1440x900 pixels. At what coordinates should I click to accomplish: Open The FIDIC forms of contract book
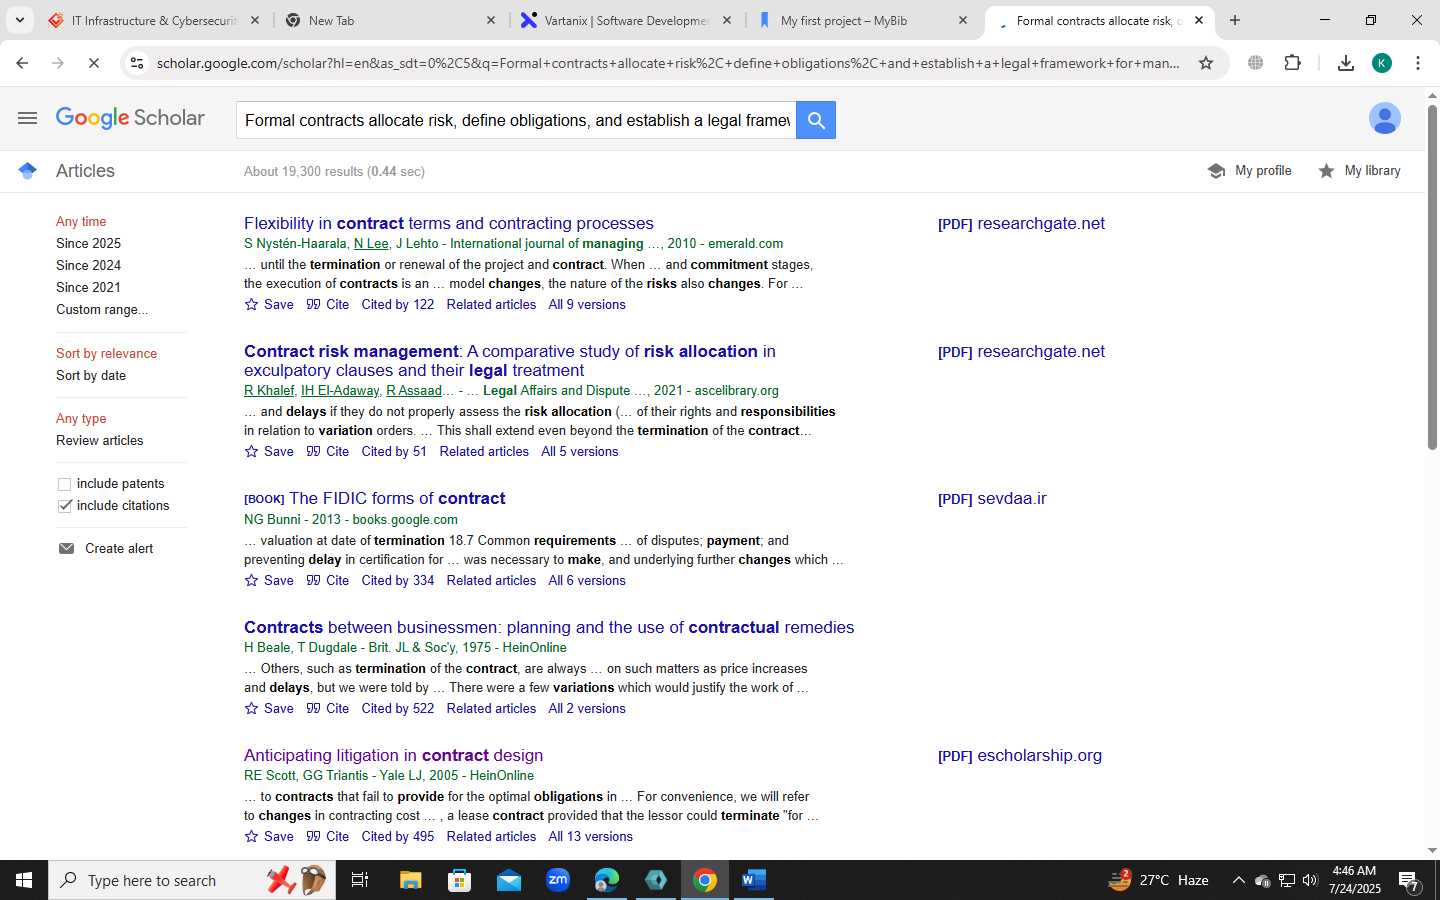pyautogui.click(x=397, y=498)
